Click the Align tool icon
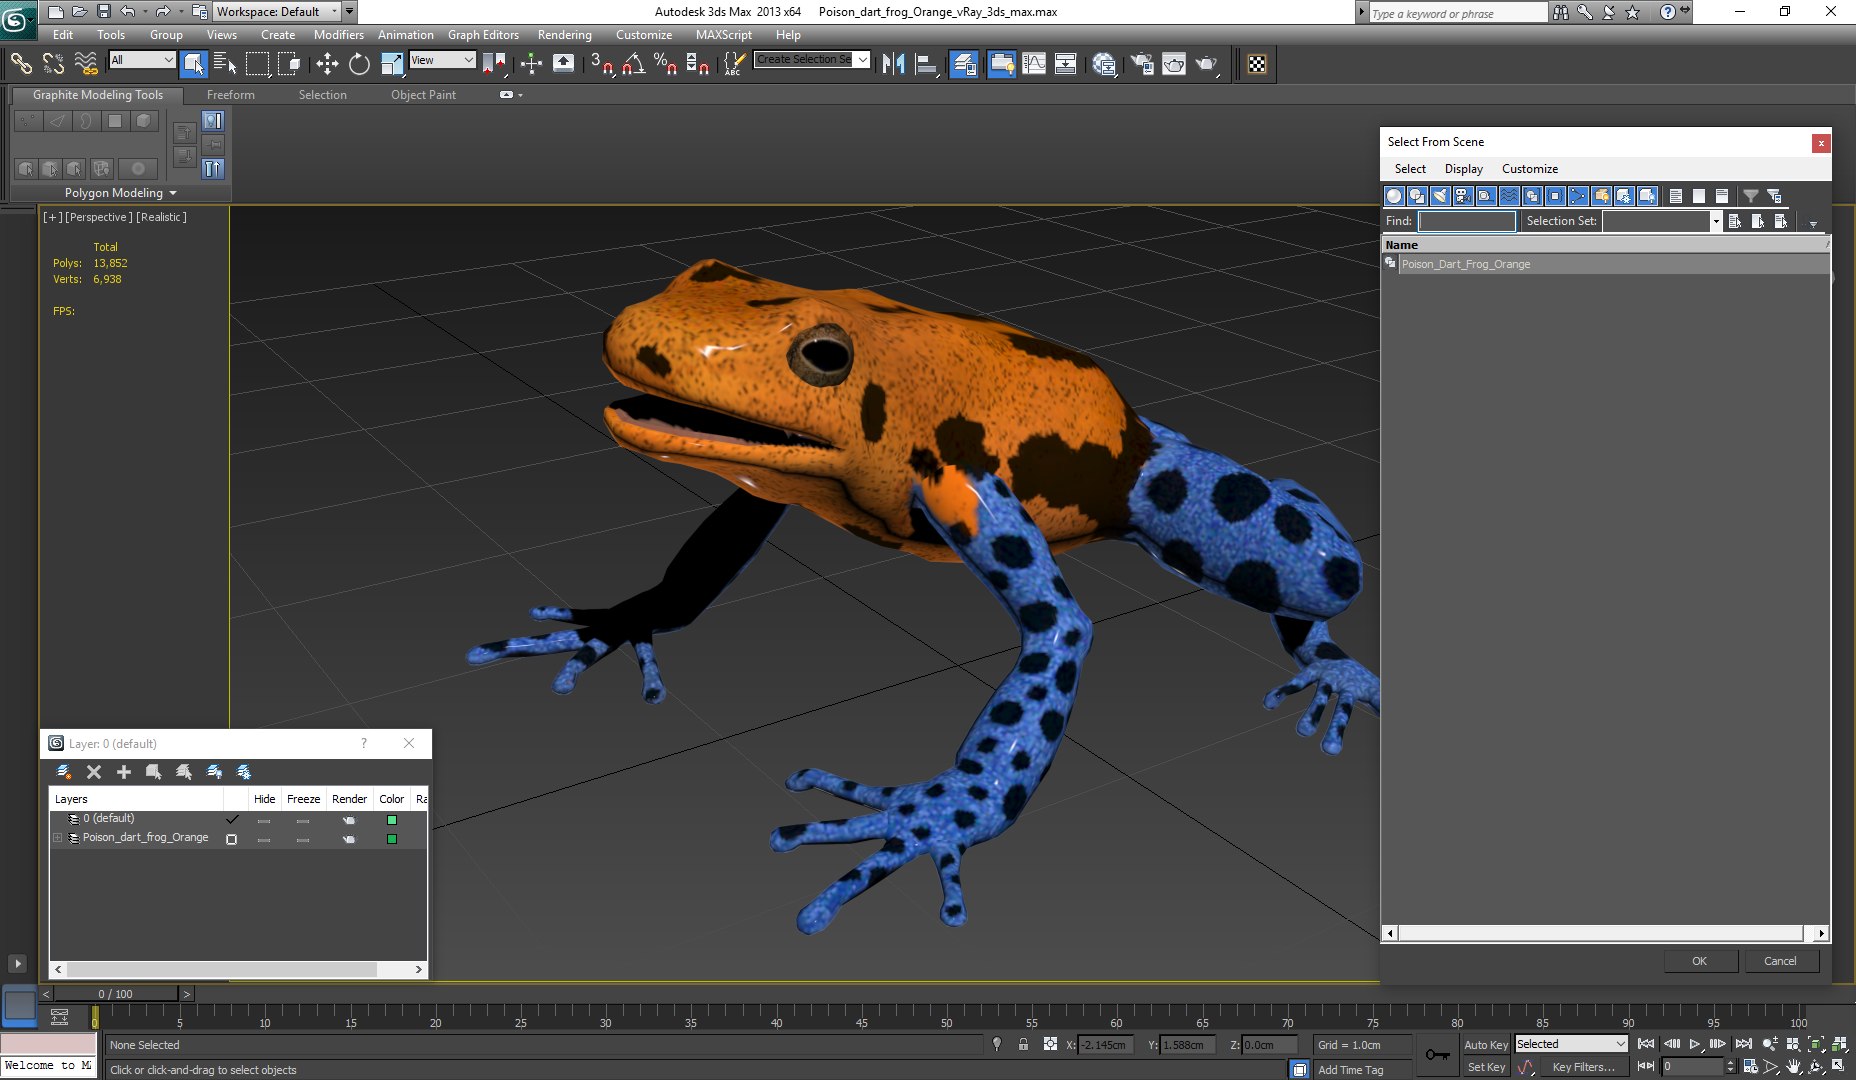 coord(926,64)
